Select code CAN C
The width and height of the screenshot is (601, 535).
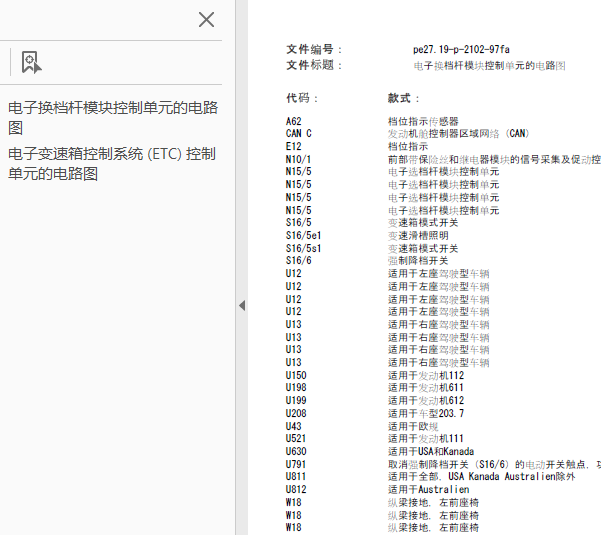[x=299, y=133]
